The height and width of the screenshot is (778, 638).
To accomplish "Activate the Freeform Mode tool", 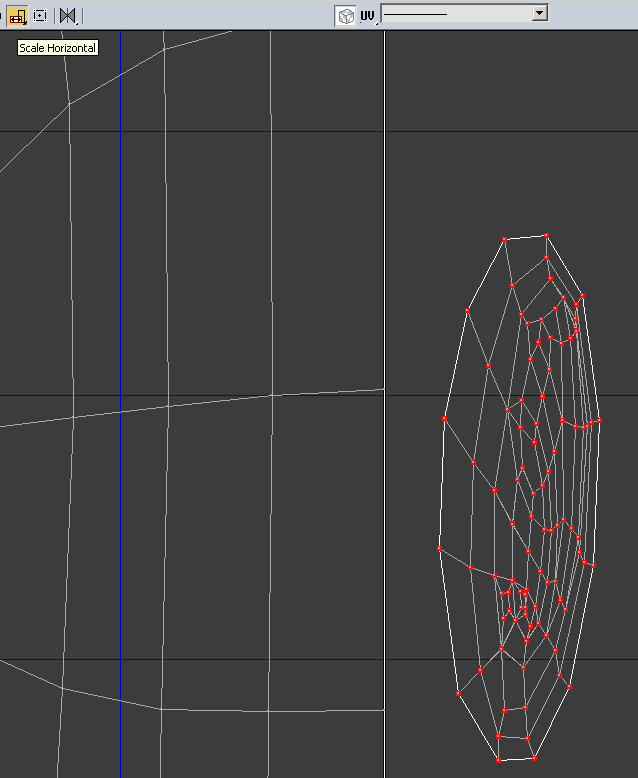I will pos(41,15).
